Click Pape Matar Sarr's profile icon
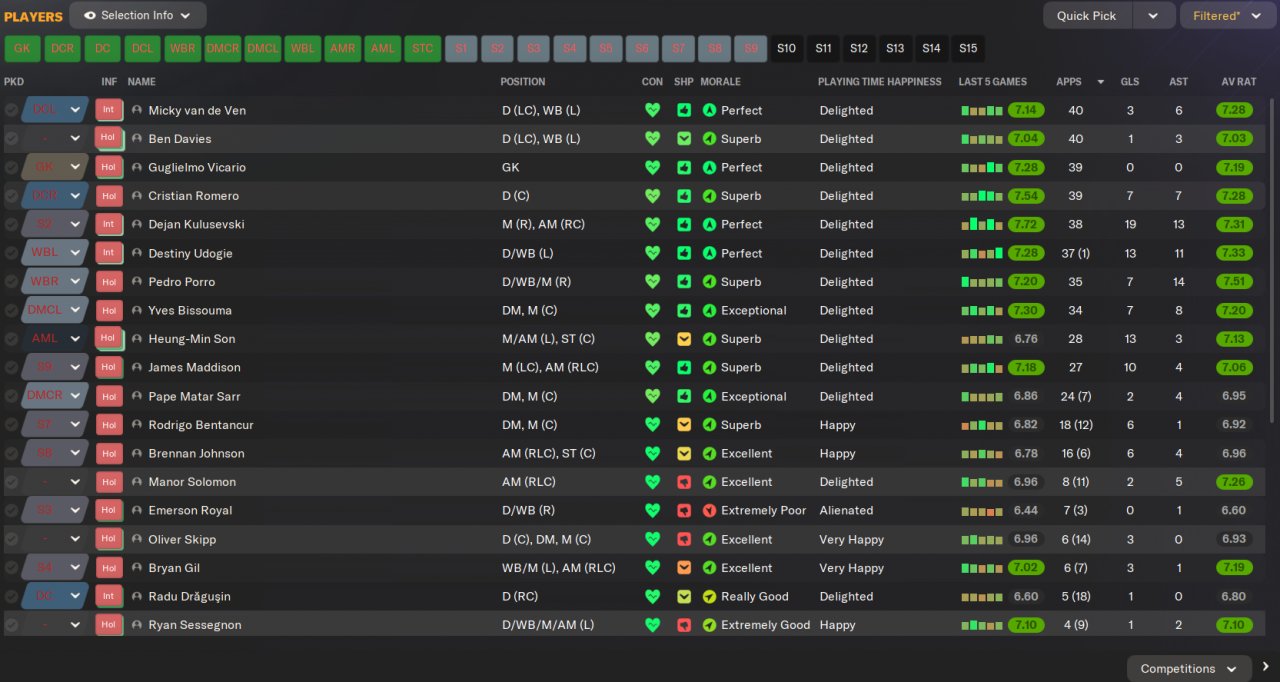The height and width of the screenshot is (682, 1280). [x=137, y=396]
